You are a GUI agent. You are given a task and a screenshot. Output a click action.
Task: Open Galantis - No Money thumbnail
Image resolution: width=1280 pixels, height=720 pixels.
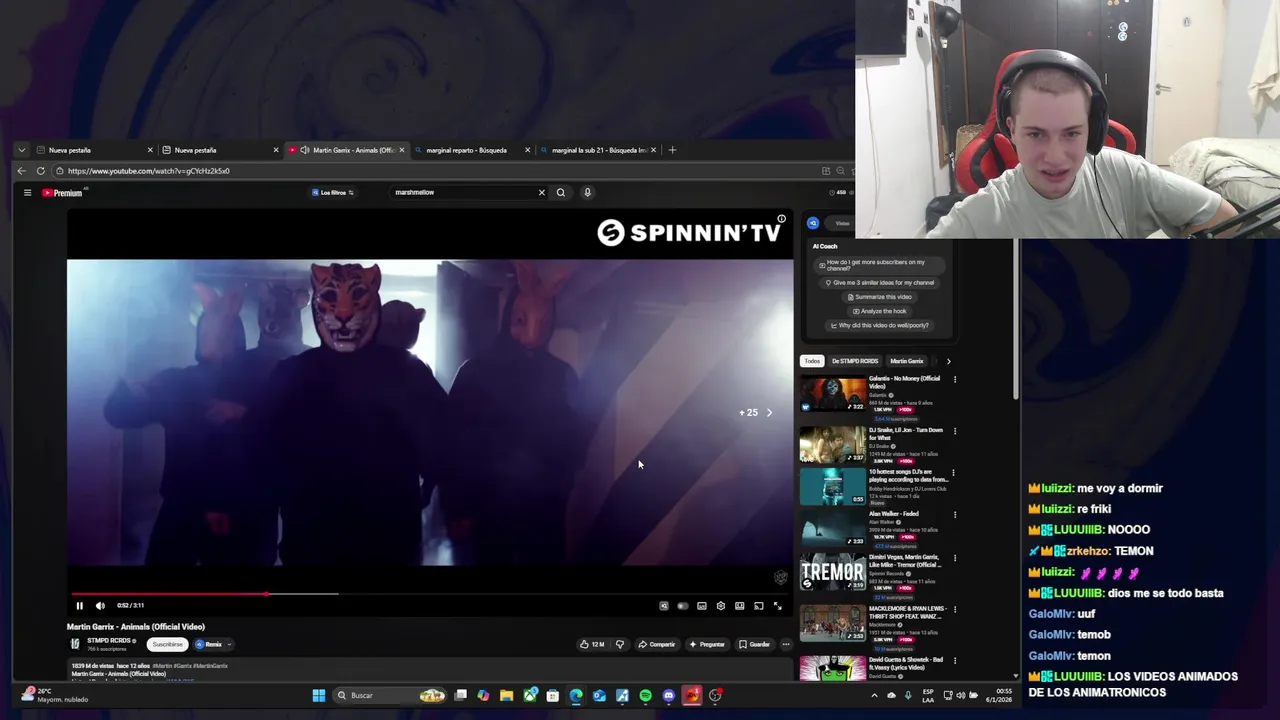point(832,394)
